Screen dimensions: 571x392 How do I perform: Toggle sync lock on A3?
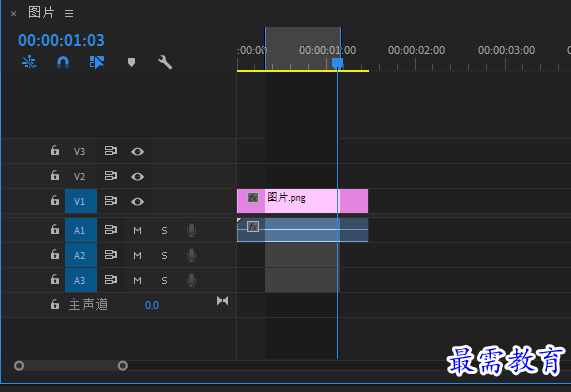point(111,279)
